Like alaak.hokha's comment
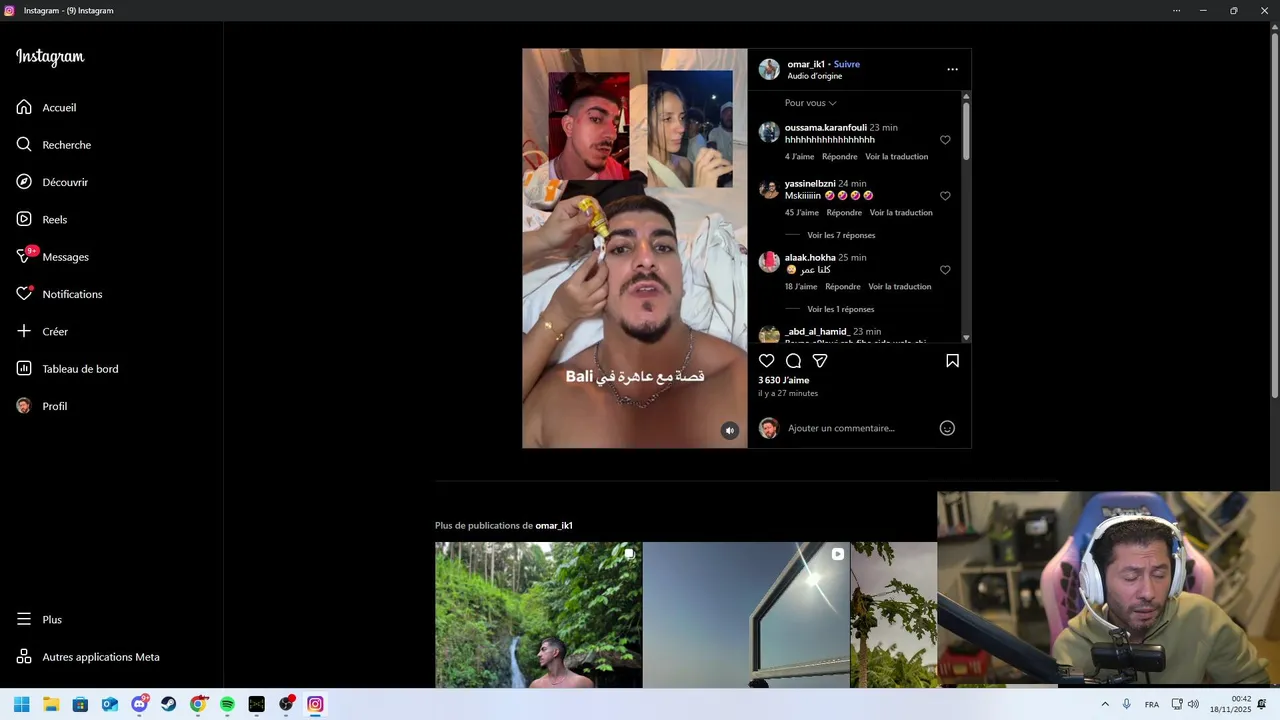This screenshot has height=720, width=1280. point(945,270)
